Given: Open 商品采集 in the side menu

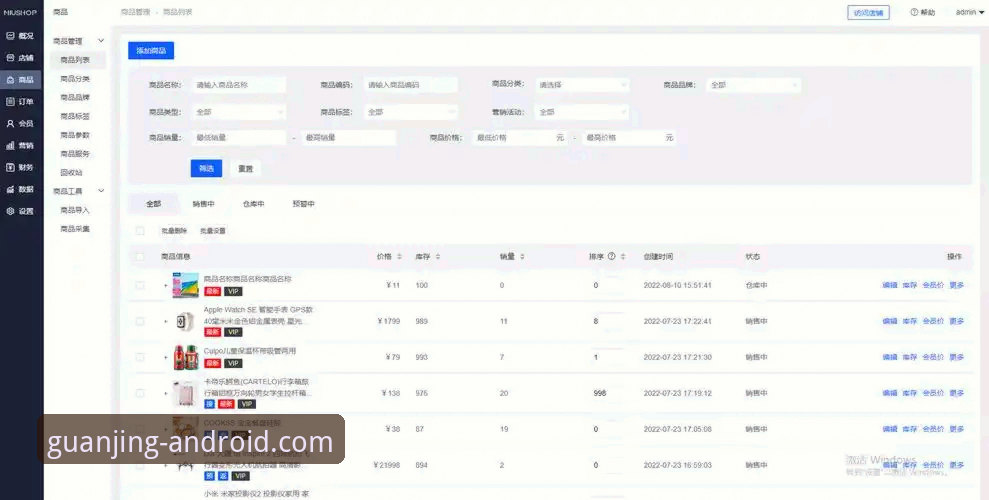Looking at the screenshot, I should (x=75, y=229).
